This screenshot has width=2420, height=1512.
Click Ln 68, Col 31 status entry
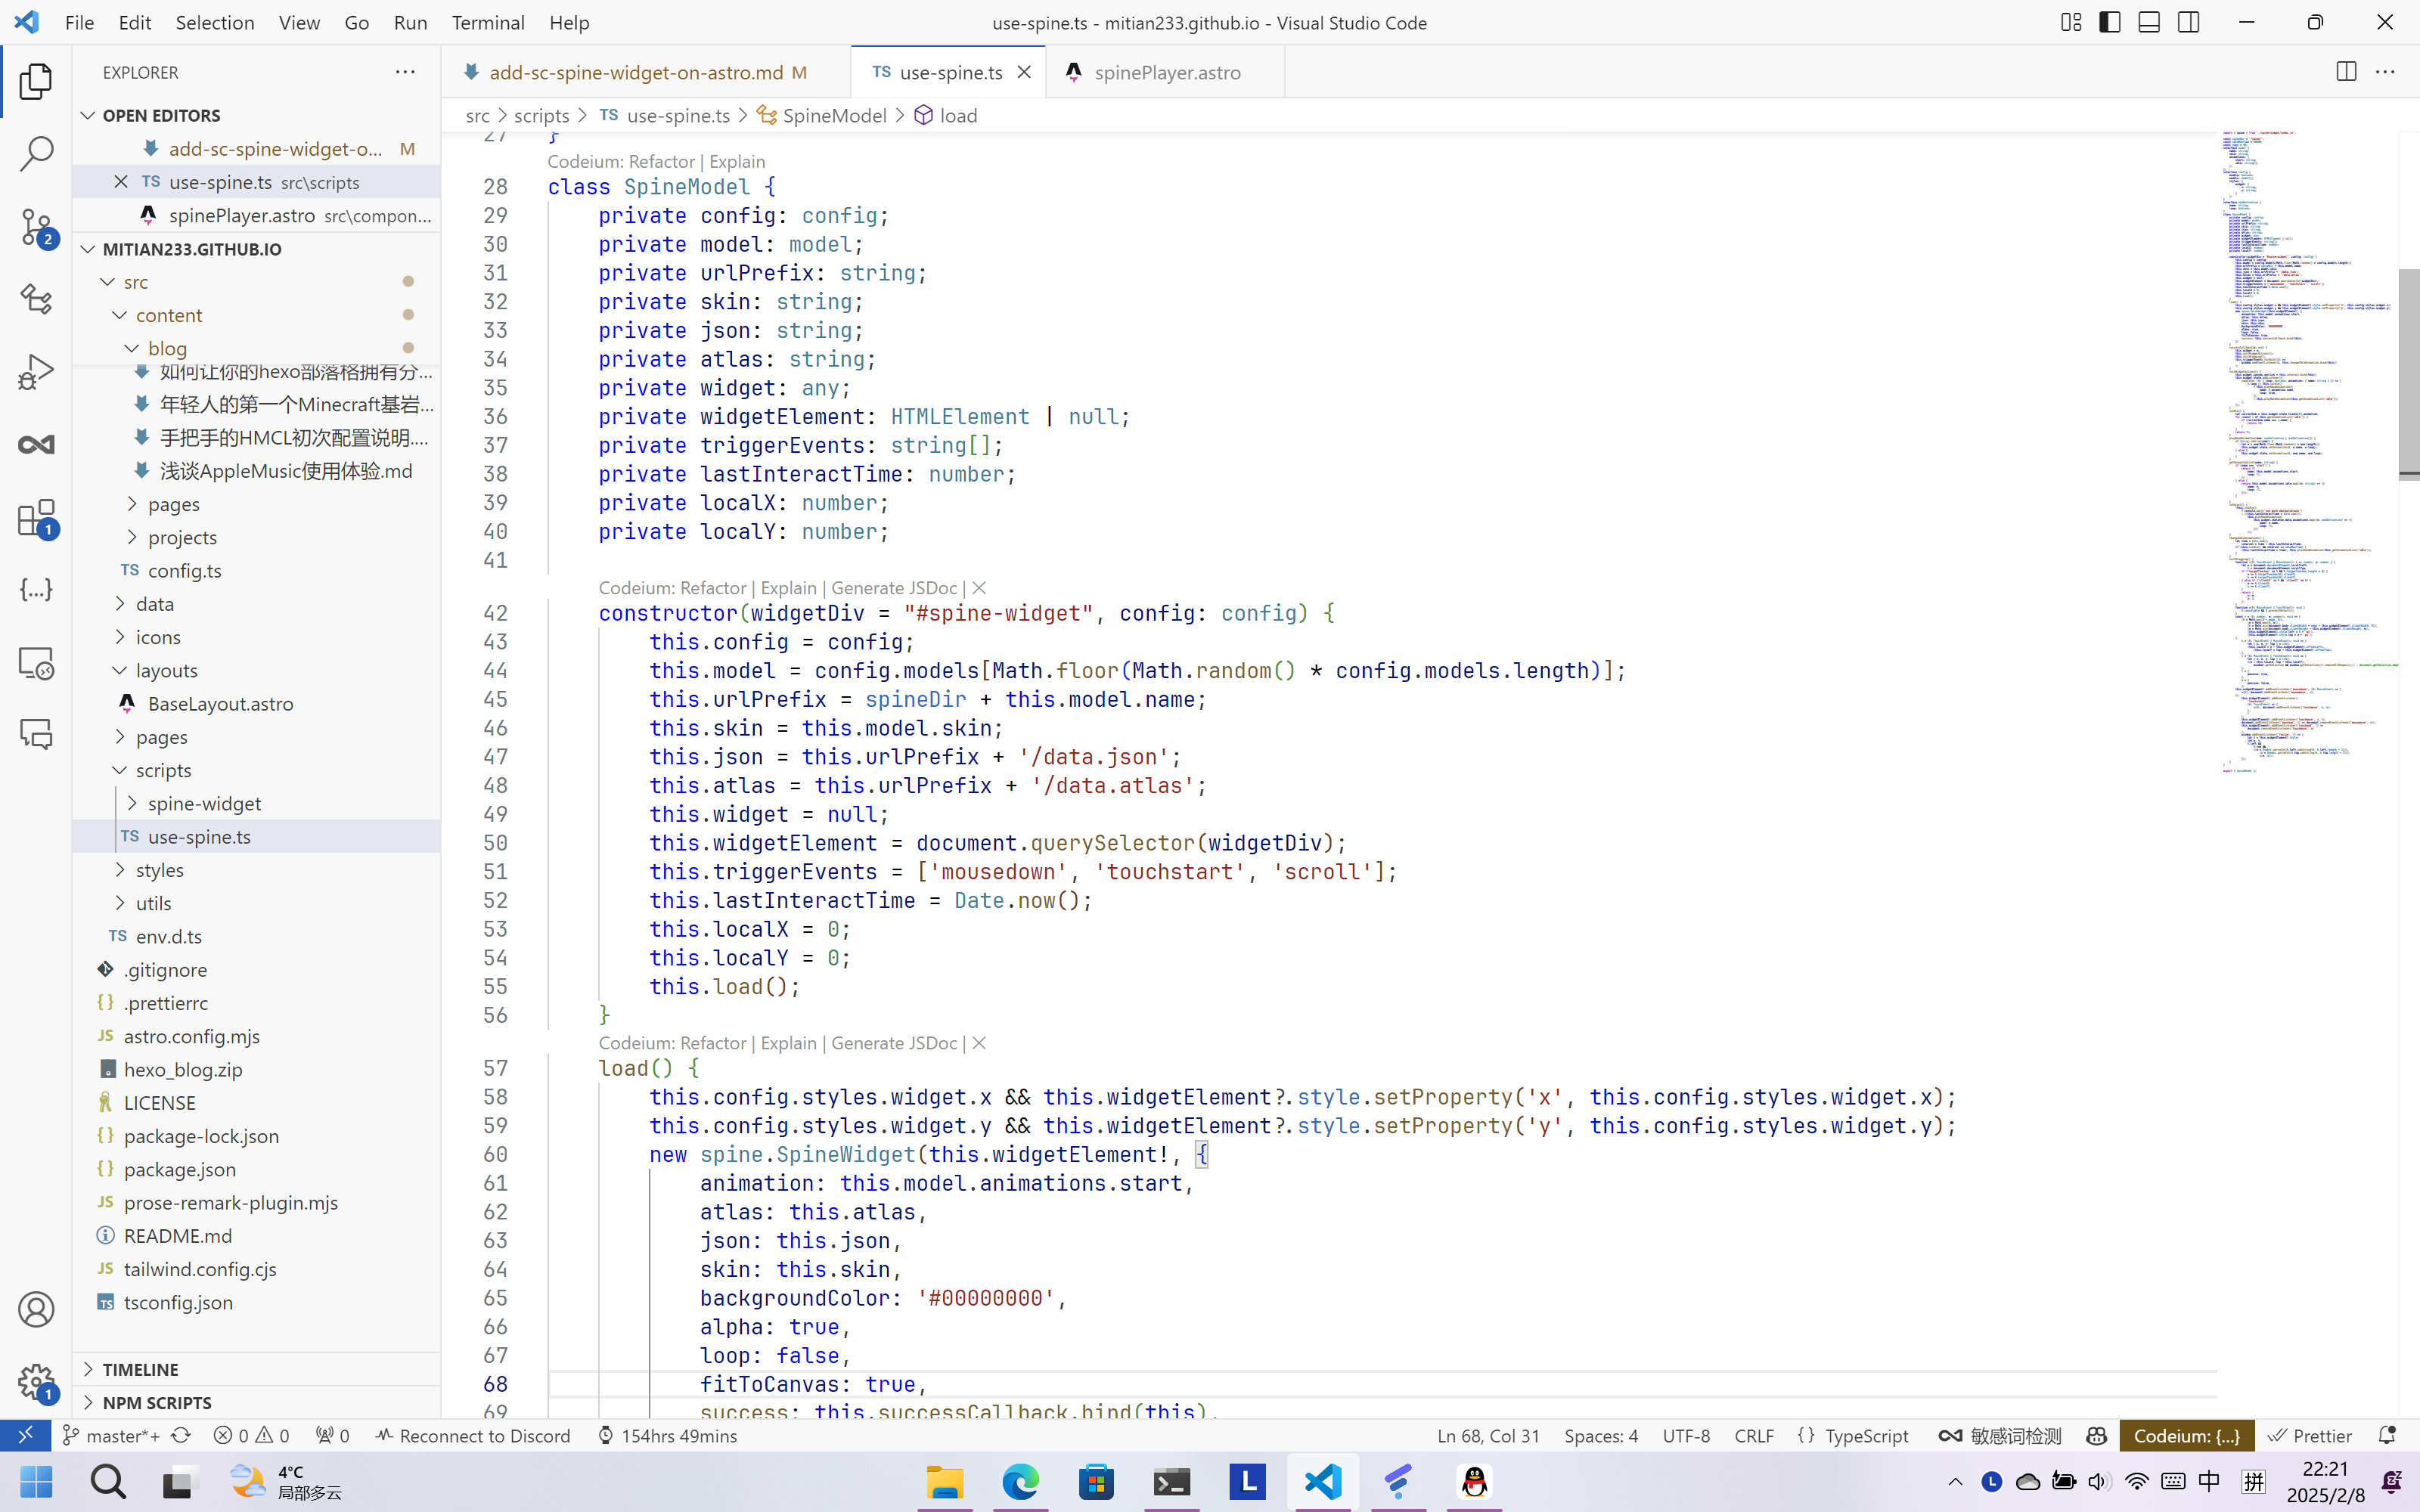(x=1488, y=1435)
